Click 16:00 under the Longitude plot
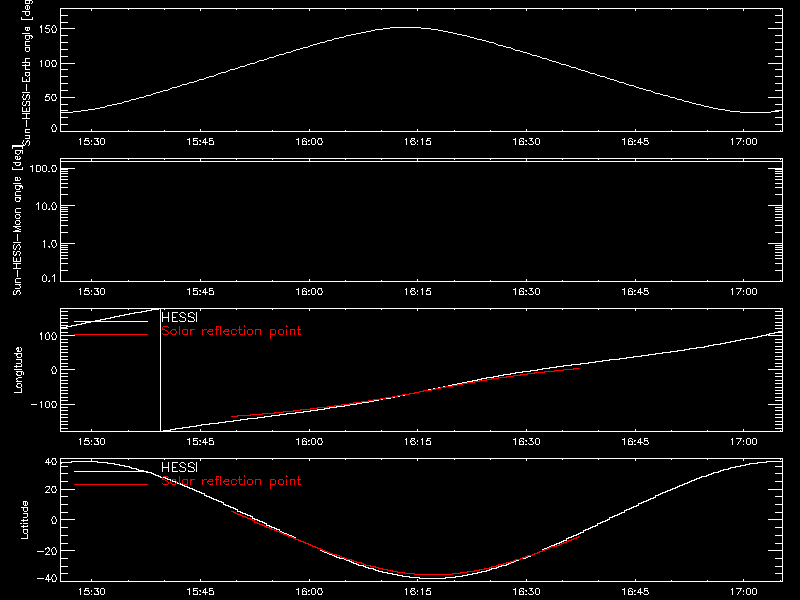 click(309, 441)
